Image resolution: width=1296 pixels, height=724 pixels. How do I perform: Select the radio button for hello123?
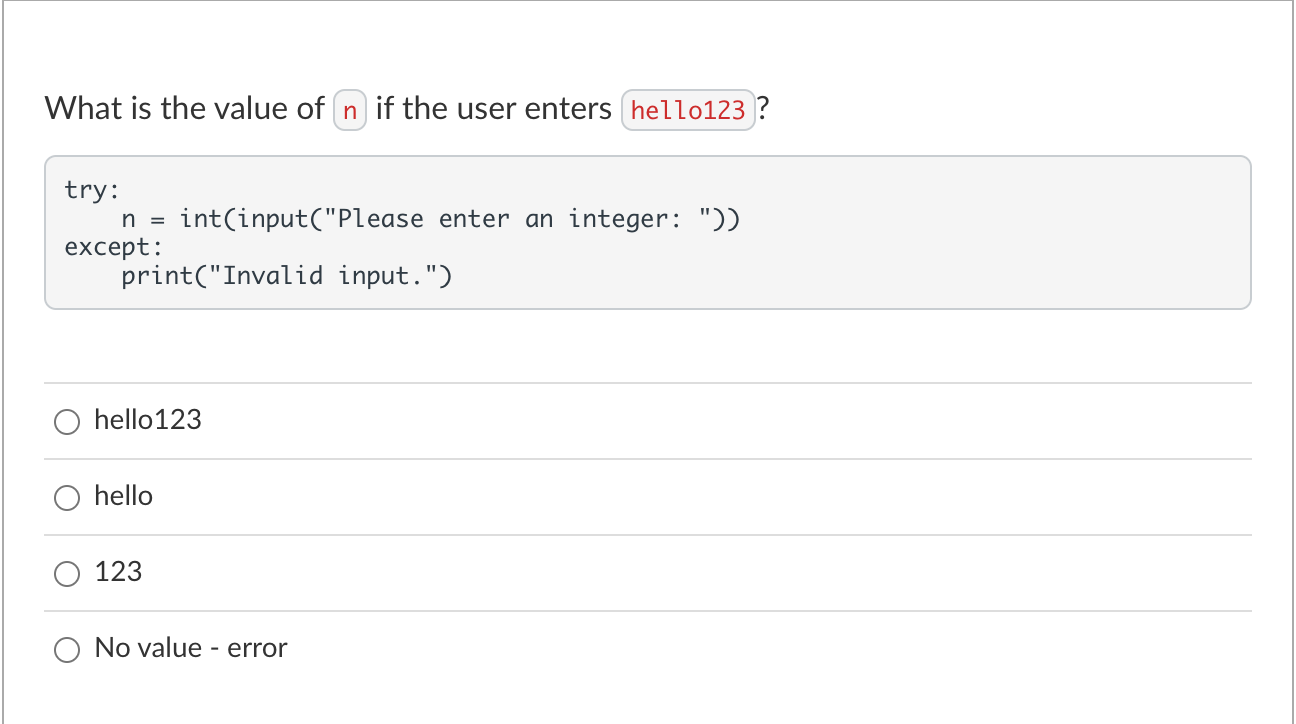click(66, 421)
